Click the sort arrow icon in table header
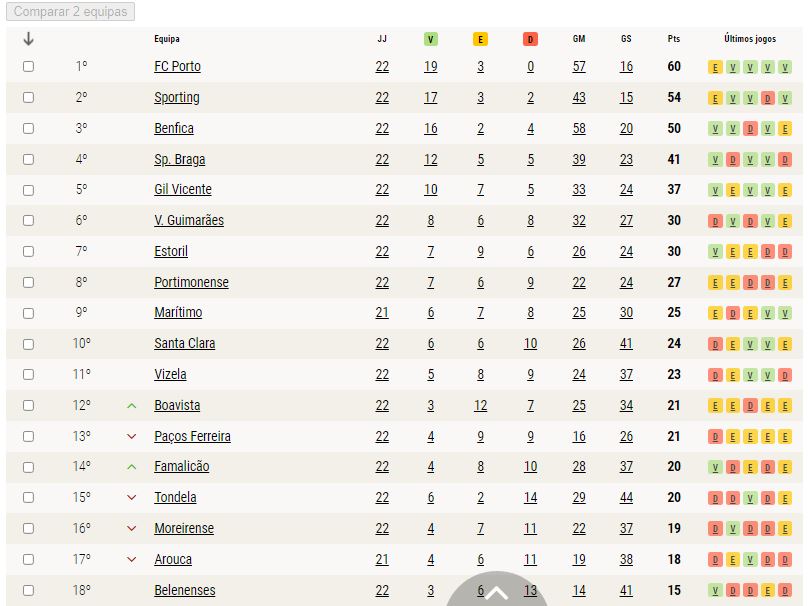Image resolution: width=808 pixels, height=606 pixels. pos(28,39)
